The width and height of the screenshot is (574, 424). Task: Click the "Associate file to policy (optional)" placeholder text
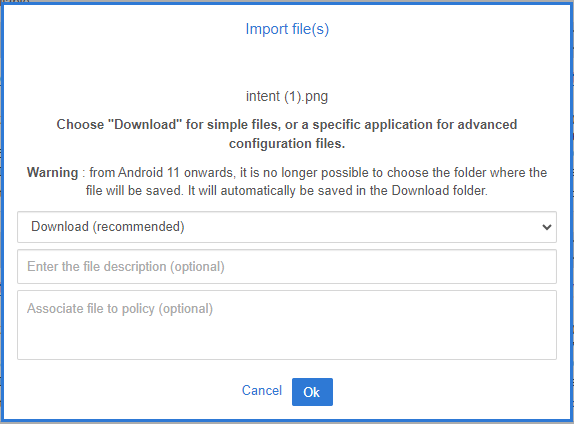coord(120,309)
